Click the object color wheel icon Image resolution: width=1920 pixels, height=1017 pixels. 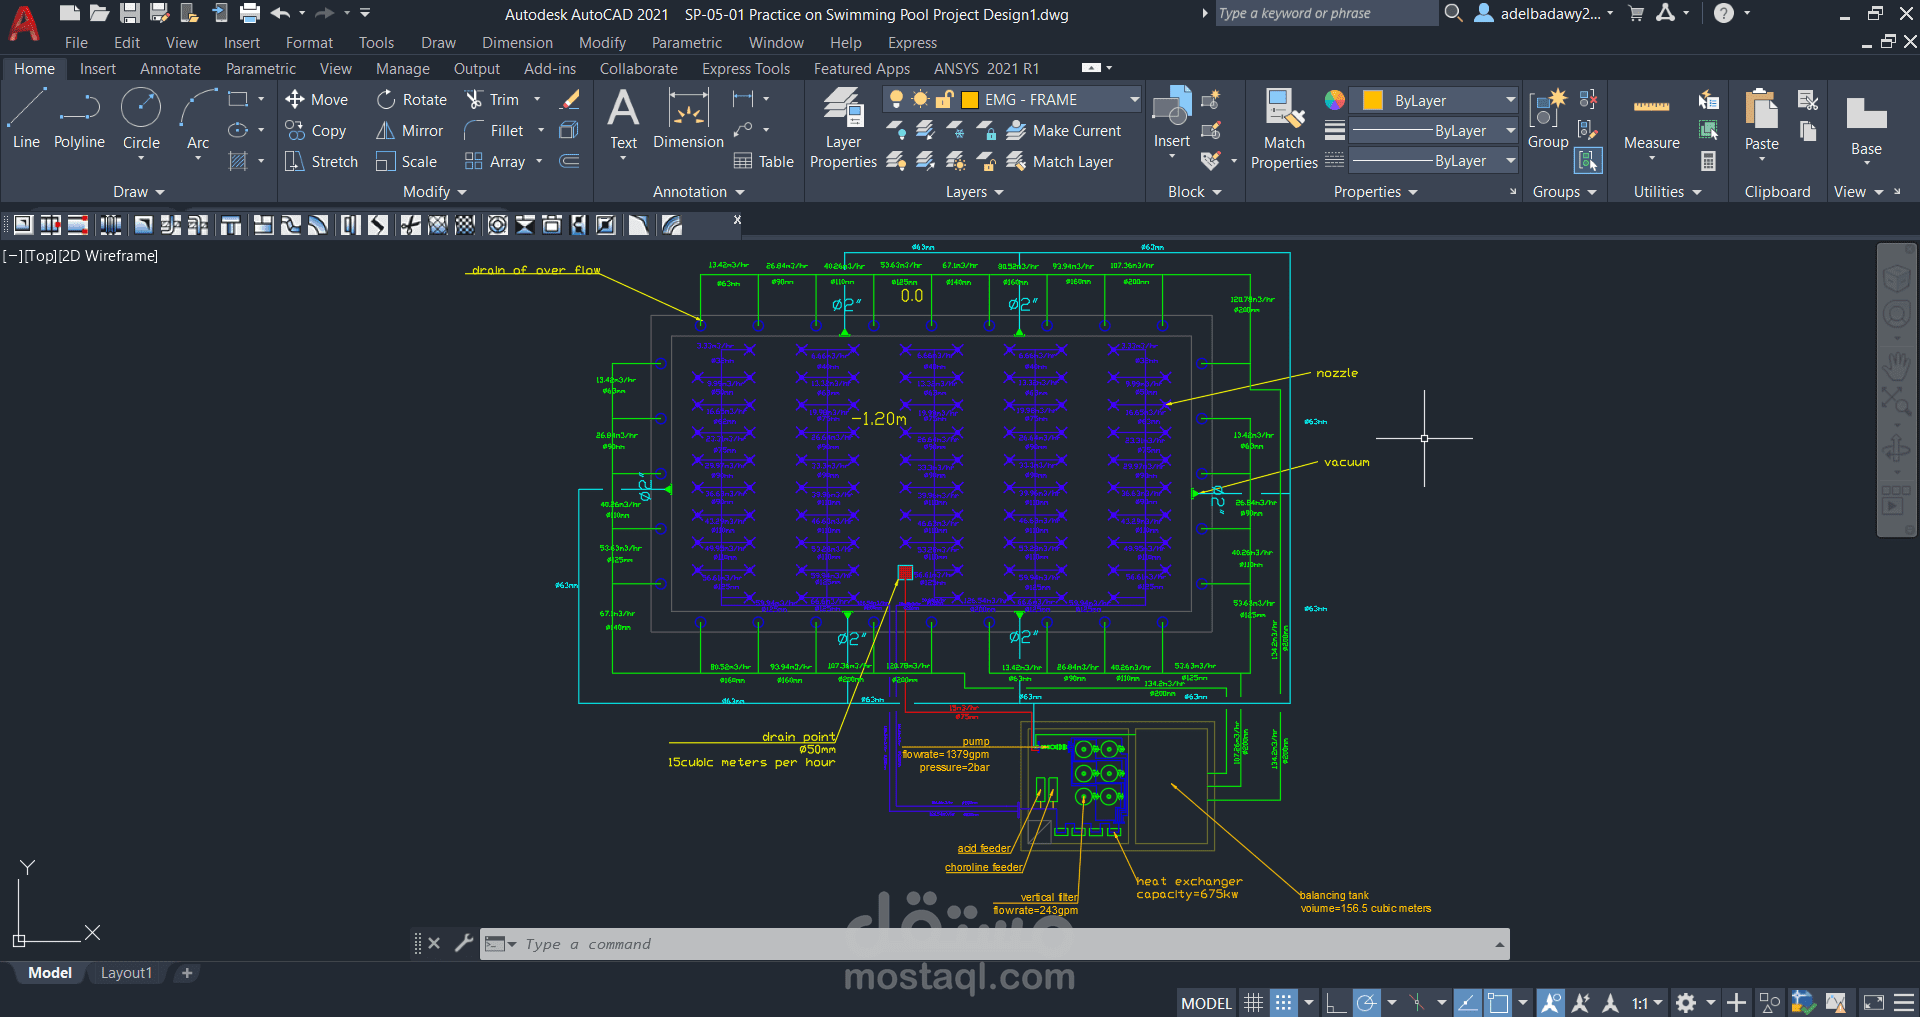pos(1335,100)
